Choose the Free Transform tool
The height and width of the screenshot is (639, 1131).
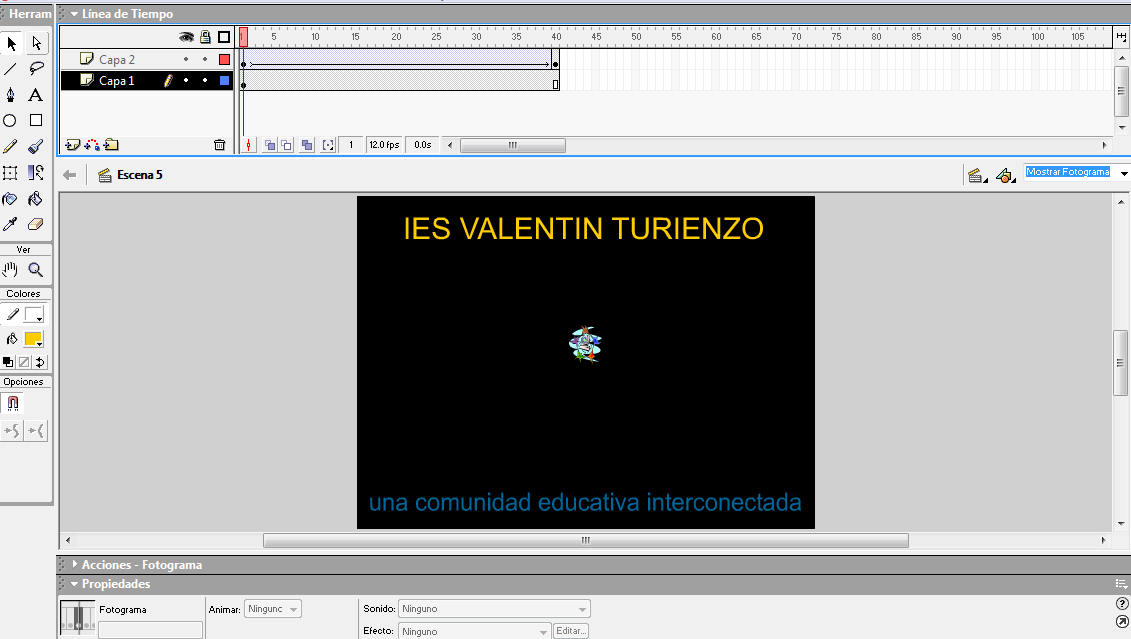[x=10, y=172]
